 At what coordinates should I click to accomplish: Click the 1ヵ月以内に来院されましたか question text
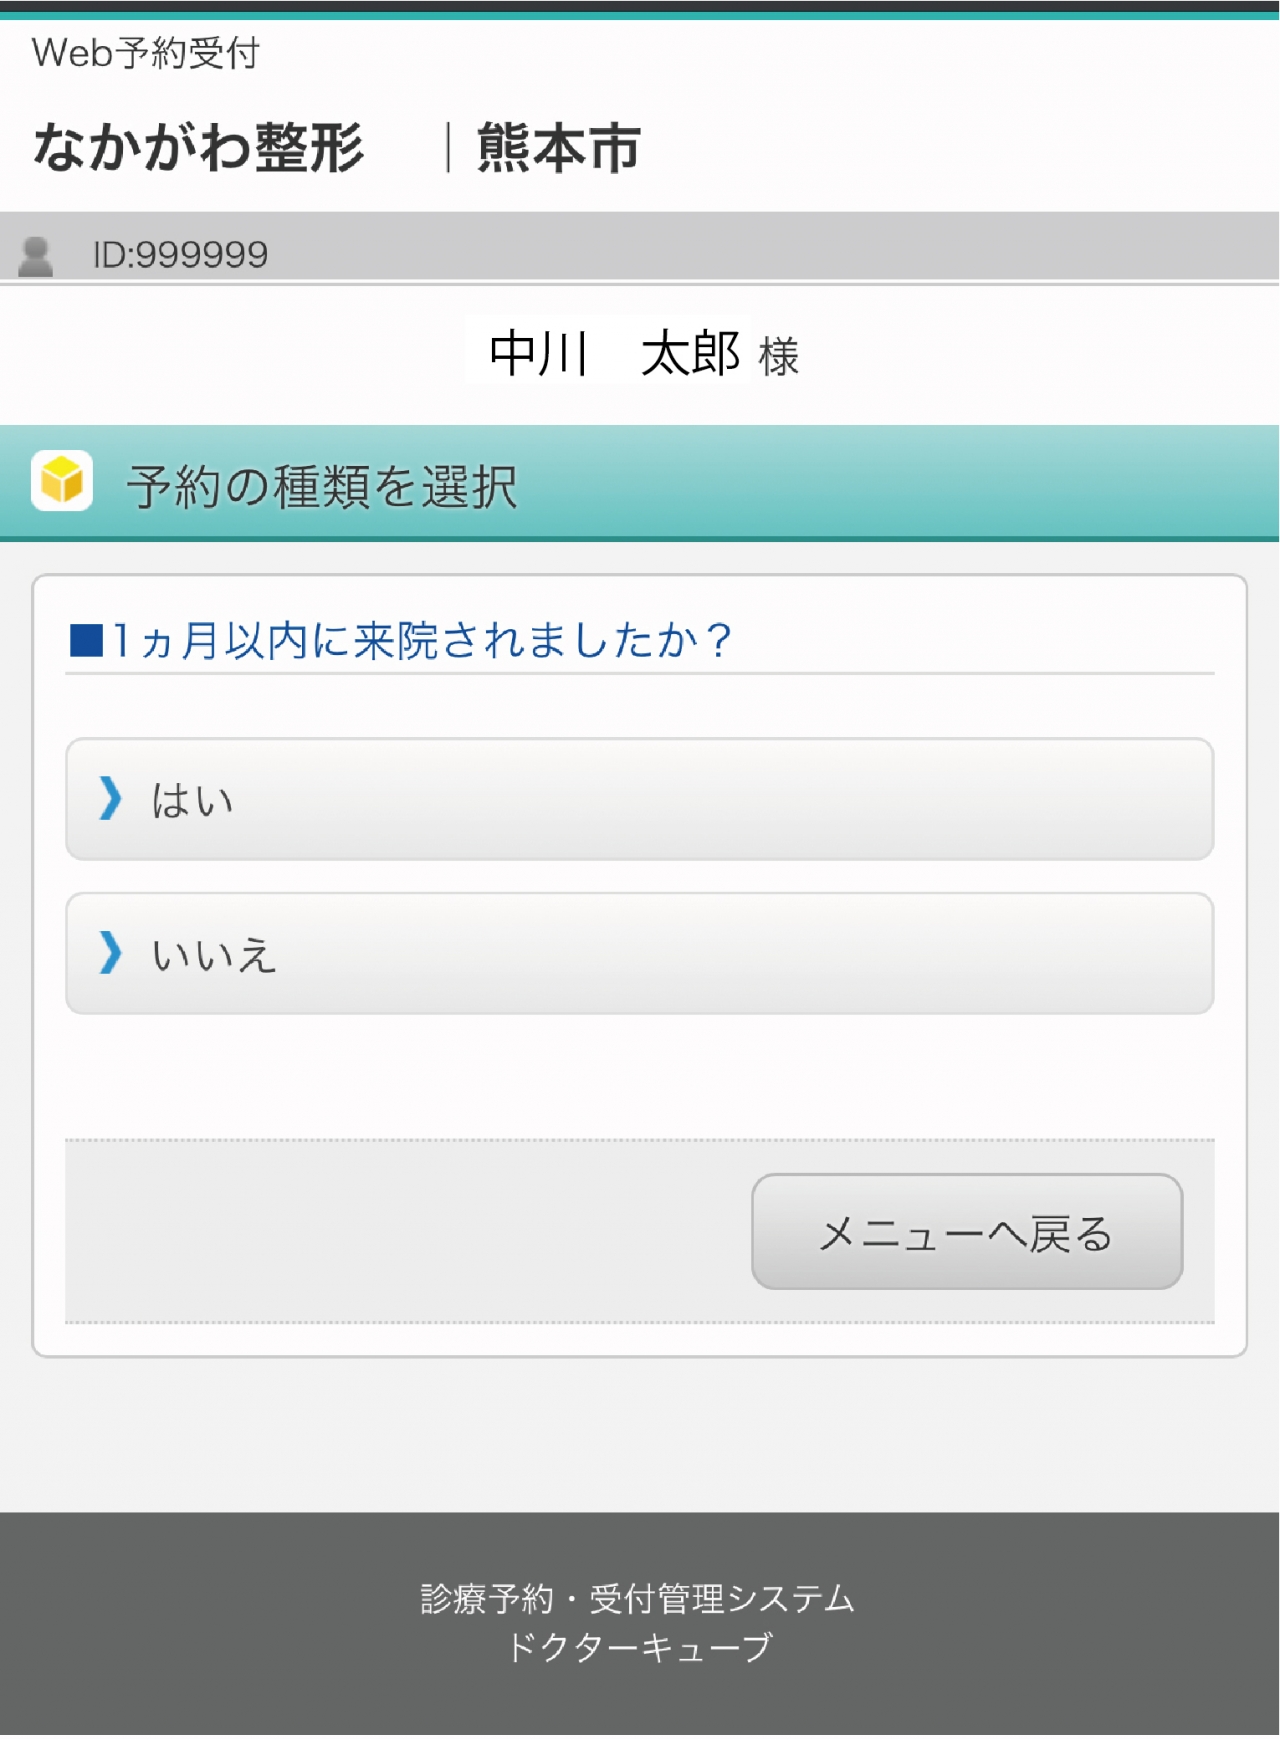coord(422,641)
